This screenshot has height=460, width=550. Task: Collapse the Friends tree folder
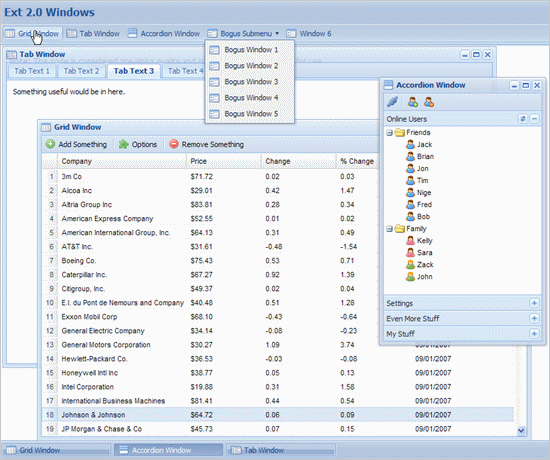click(x=389, y=133)
